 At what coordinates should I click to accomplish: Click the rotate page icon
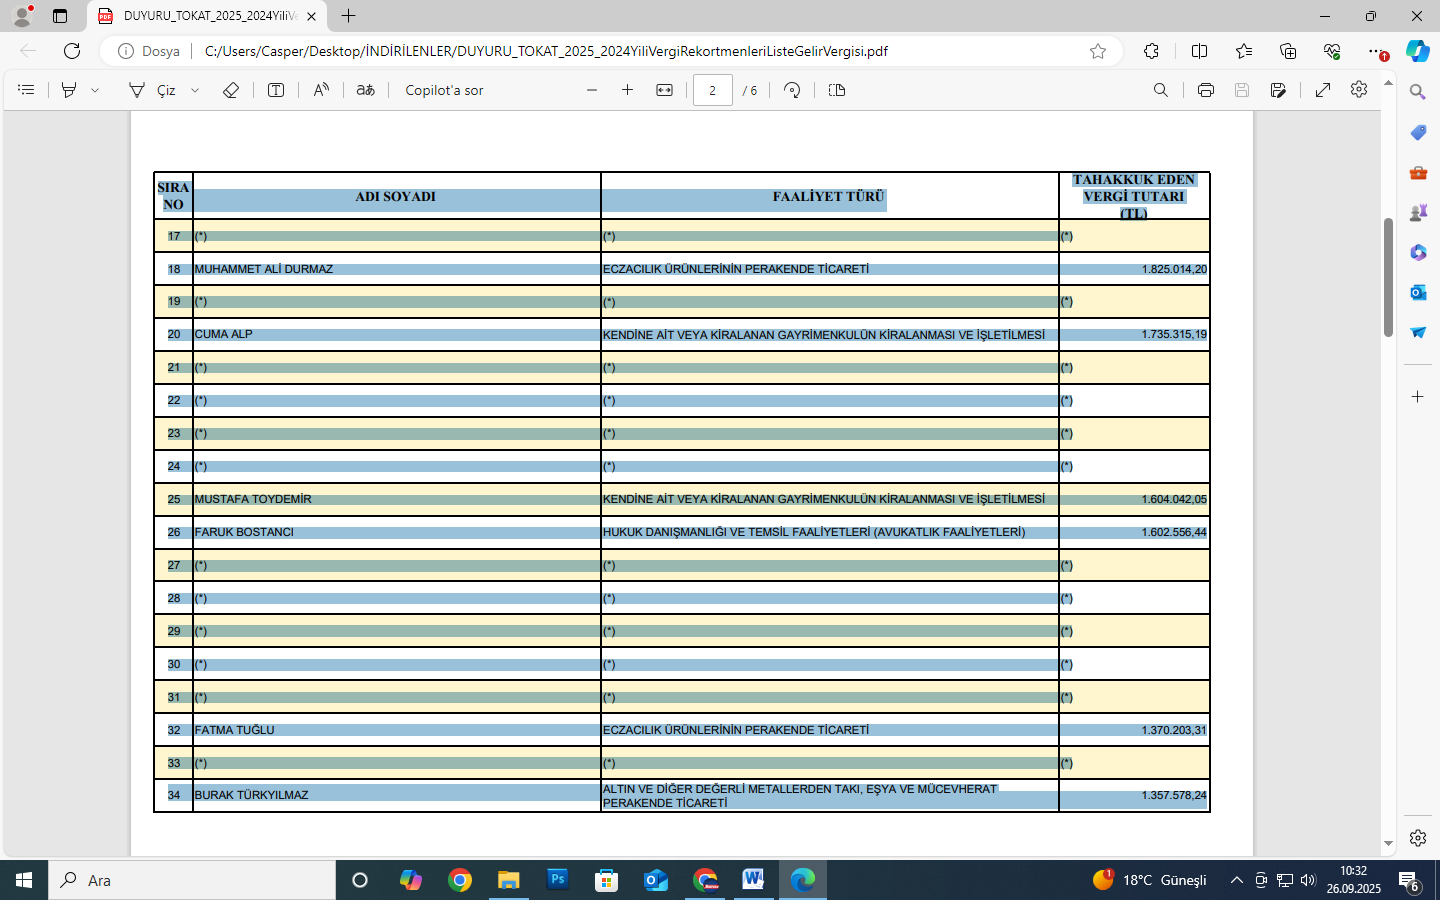point(792,90)
